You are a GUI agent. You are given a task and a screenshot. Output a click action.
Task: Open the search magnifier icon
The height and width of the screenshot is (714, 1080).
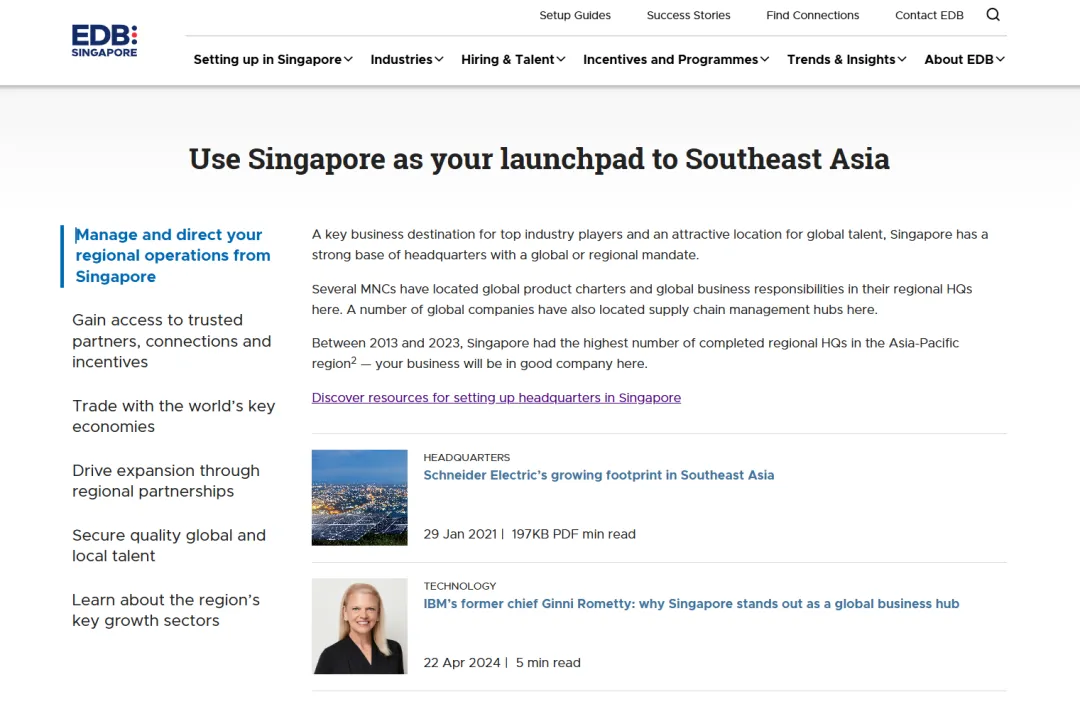(993, 14)
